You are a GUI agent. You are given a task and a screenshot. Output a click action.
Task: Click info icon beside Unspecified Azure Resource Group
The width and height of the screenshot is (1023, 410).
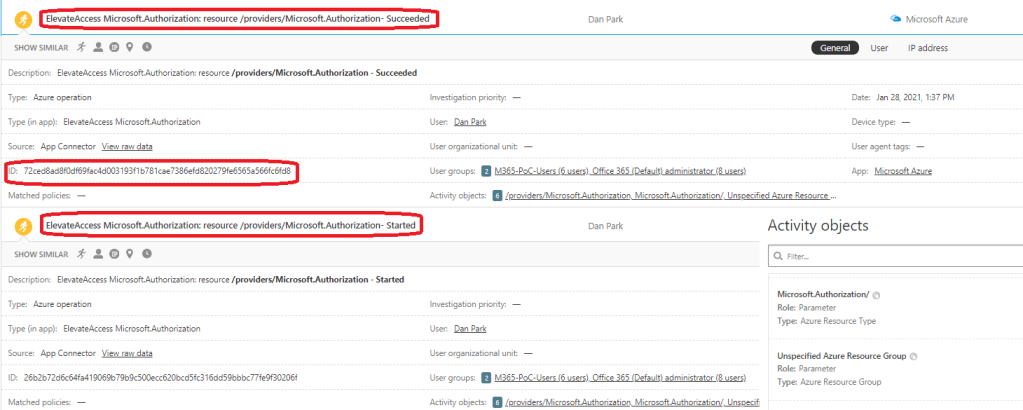click(914, 356)
